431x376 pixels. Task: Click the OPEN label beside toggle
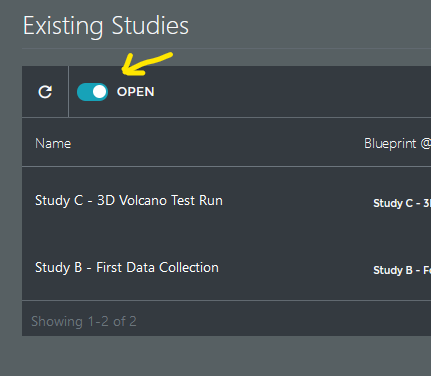coord(135,92)
